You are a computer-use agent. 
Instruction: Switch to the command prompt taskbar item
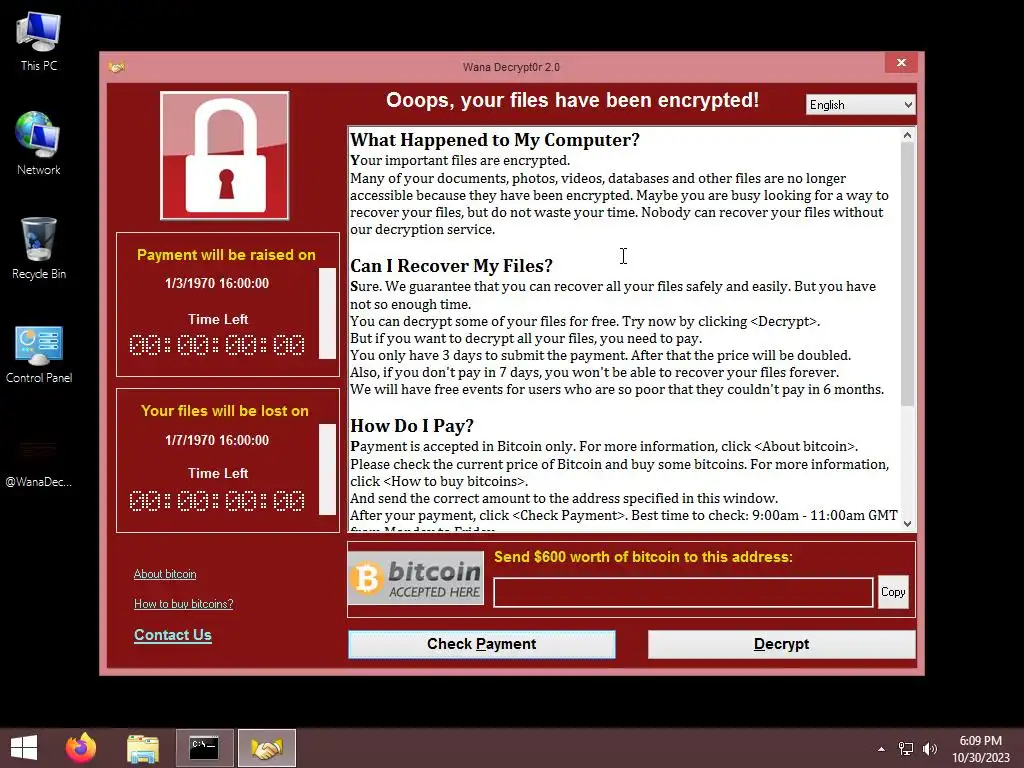coord(204,748)
